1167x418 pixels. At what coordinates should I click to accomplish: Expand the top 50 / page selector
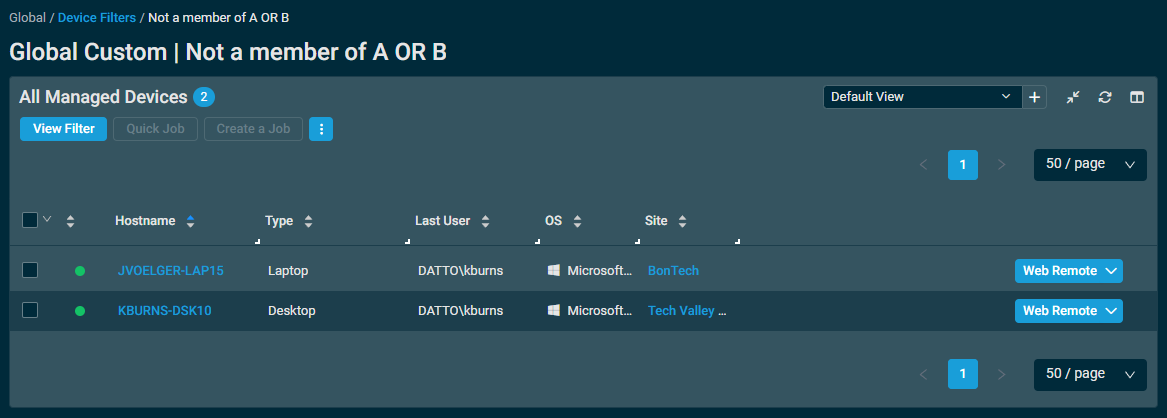pyautogui.click(x=1090, y=164)
